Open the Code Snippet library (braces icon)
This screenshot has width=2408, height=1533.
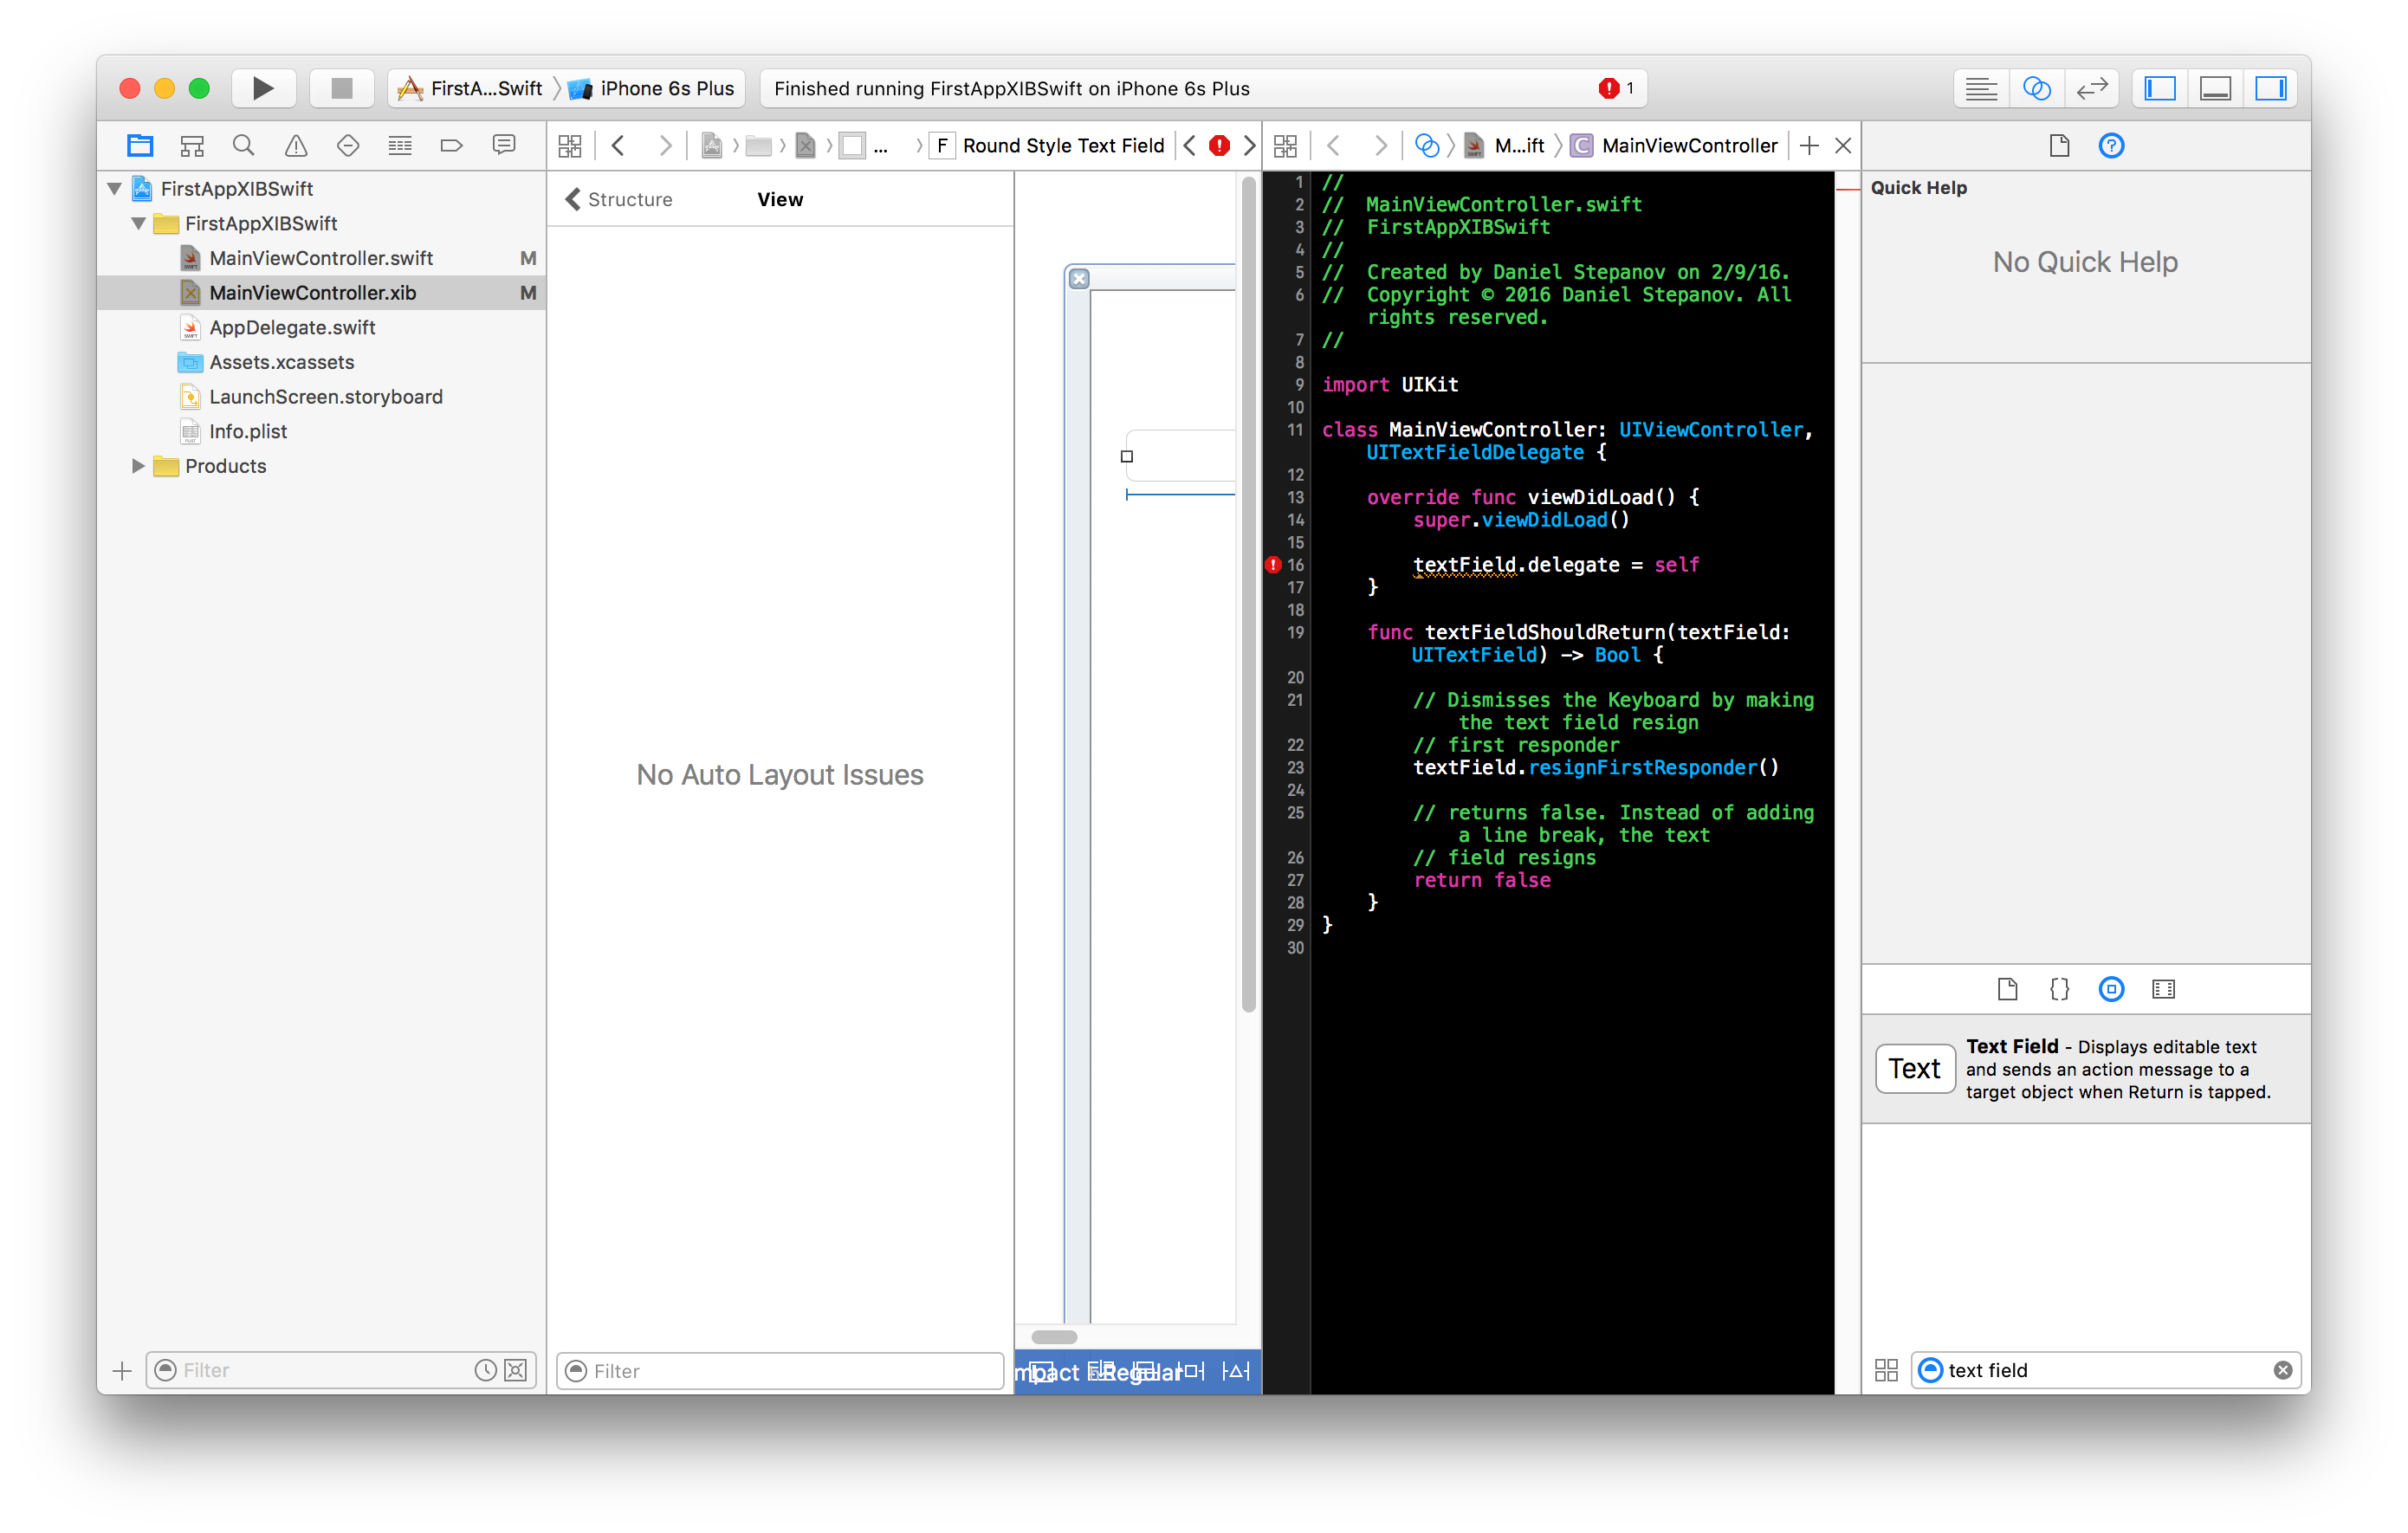pos(2058,989)
